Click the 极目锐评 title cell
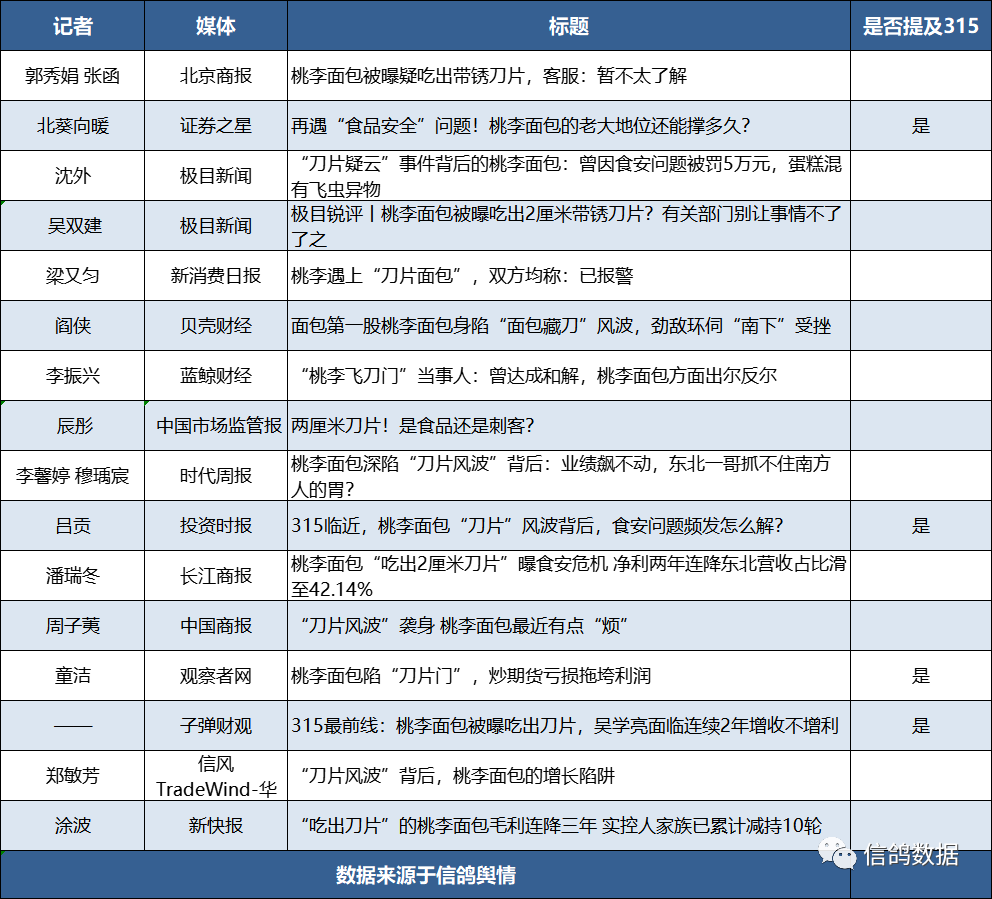 [569, 226]
